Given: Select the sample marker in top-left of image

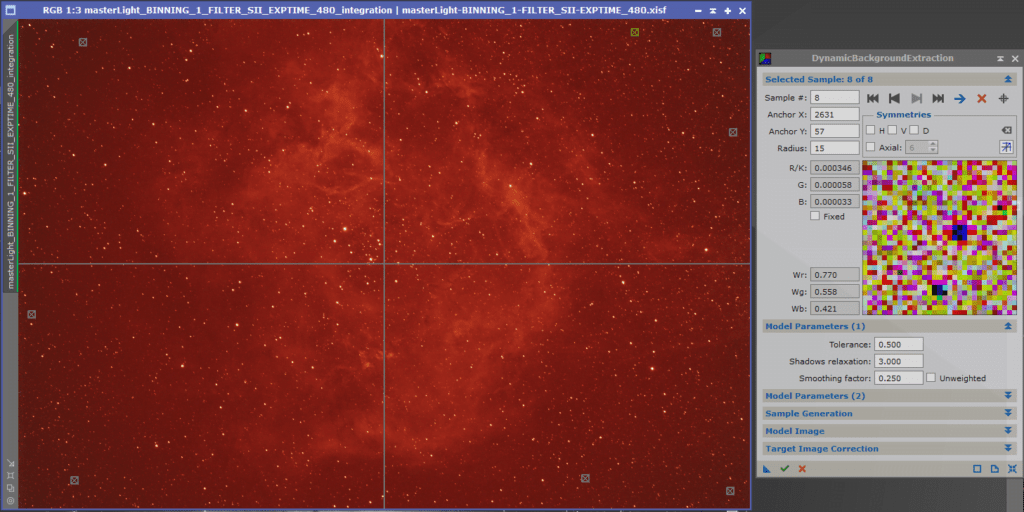Looking at the screenshot, I should pos(82,42).
